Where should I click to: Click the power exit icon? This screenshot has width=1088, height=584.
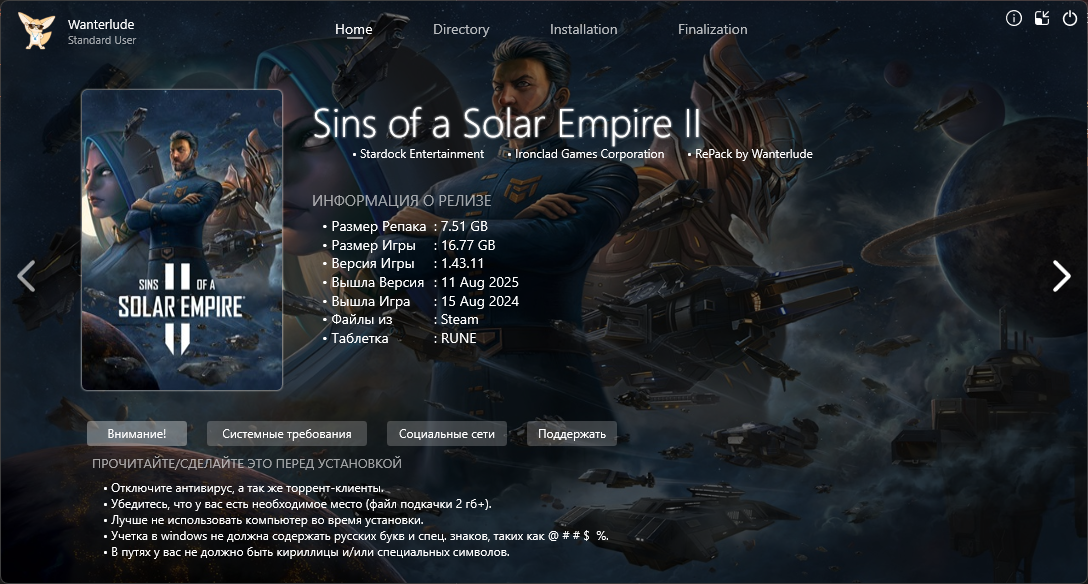point(1070,18)
